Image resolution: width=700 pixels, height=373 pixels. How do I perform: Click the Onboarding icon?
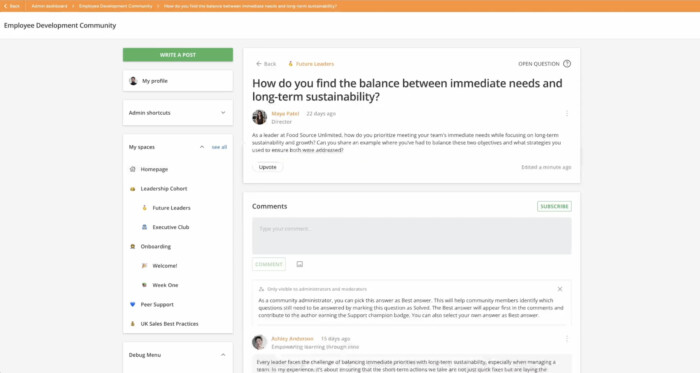click(133, 246)
